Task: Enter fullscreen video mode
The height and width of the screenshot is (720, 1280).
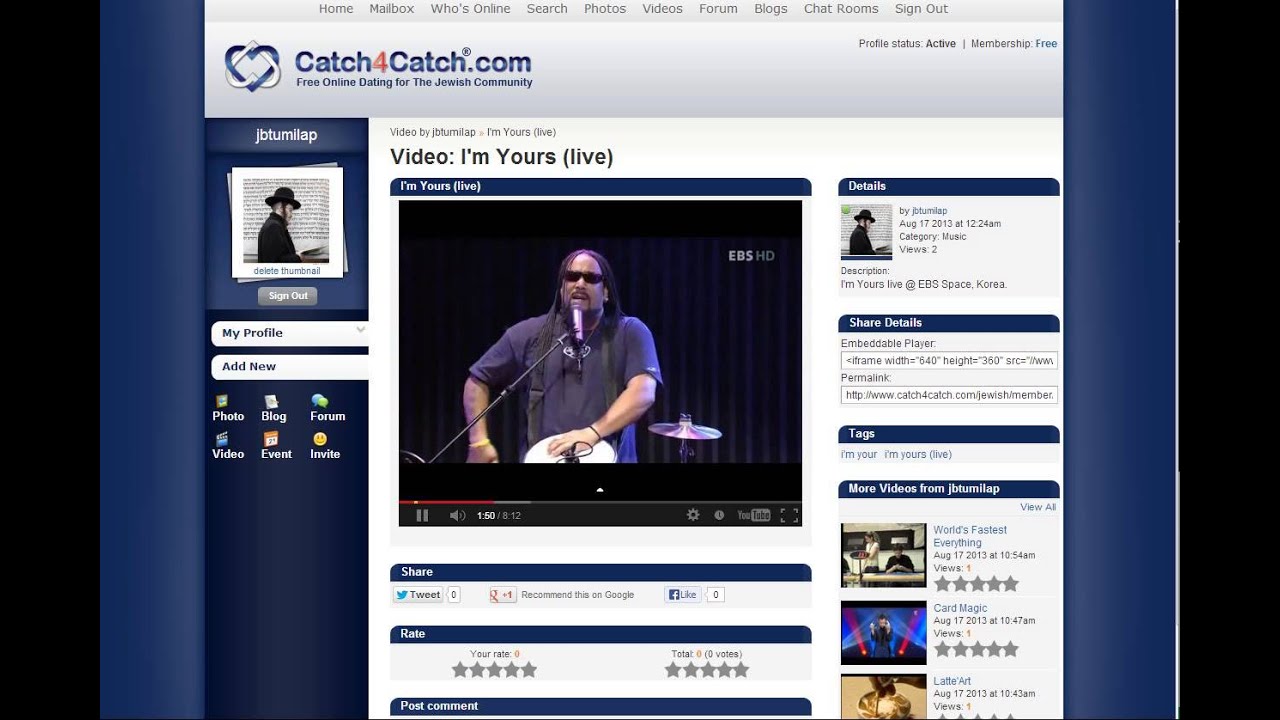Action: click(x=789, y=515)
